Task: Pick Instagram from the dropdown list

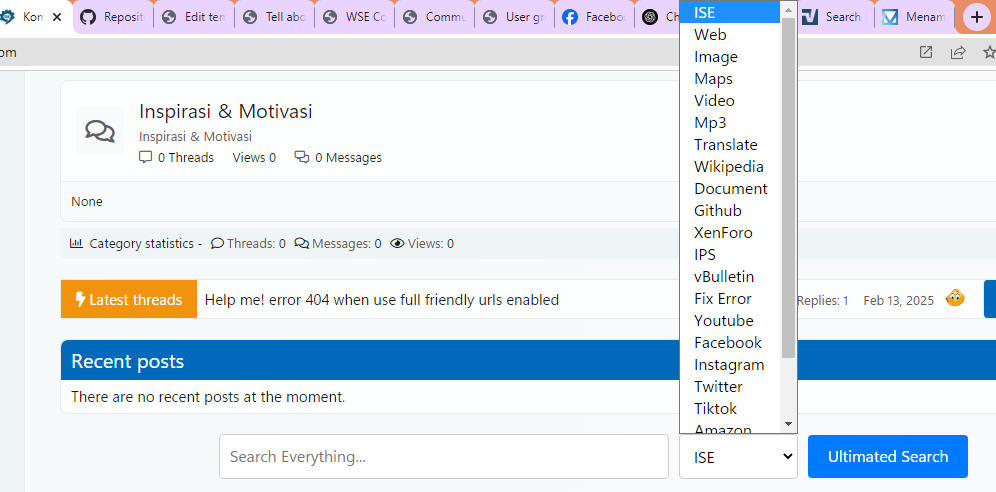Action: point(730,364)
